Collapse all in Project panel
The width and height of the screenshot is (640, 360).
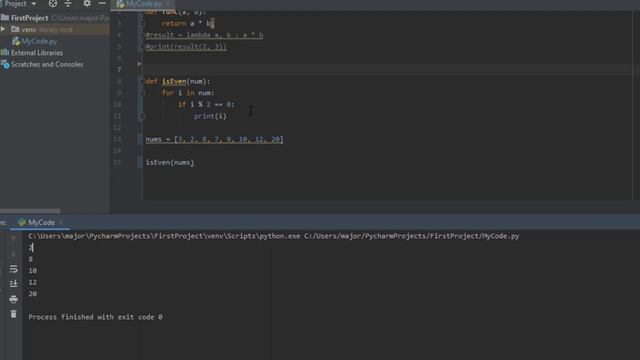tap(68, 4)
